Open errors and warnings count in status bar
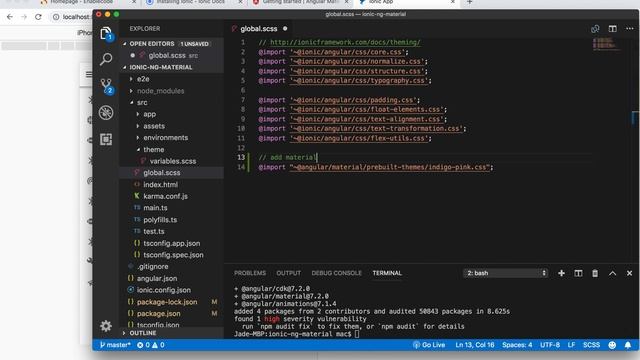The height and width of the screenshot is (360, 640). 151,345
